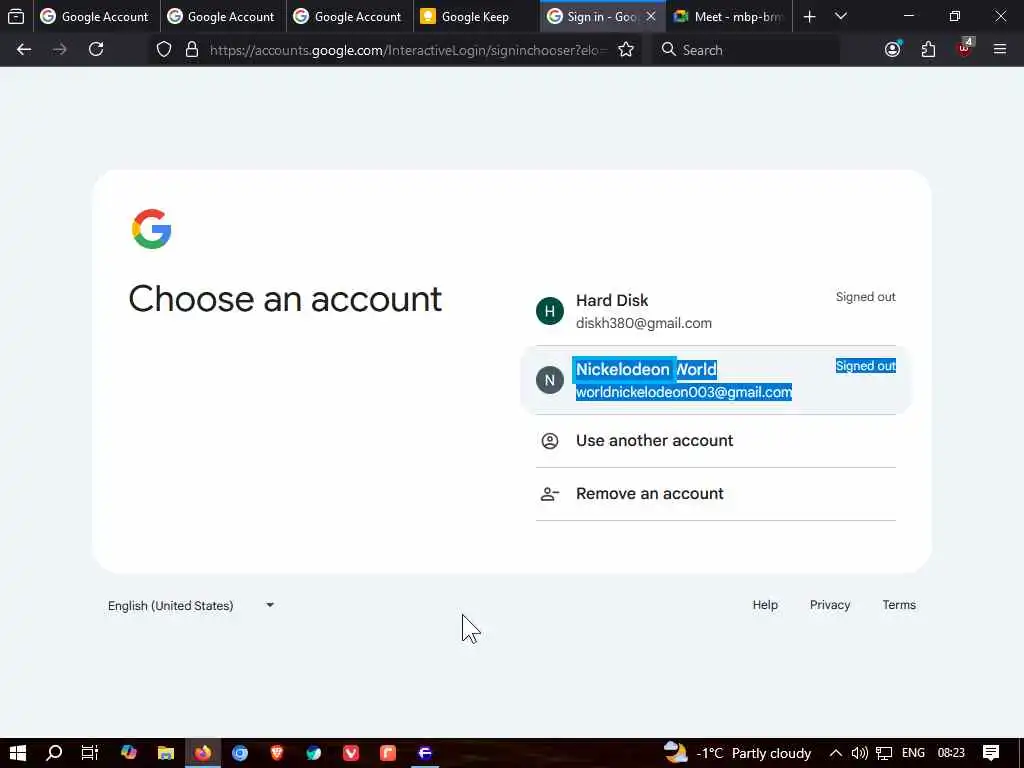The height and width of the screenshot is (768, 1024).
Task: Open the notification center icon
Action: coord(991,753)
